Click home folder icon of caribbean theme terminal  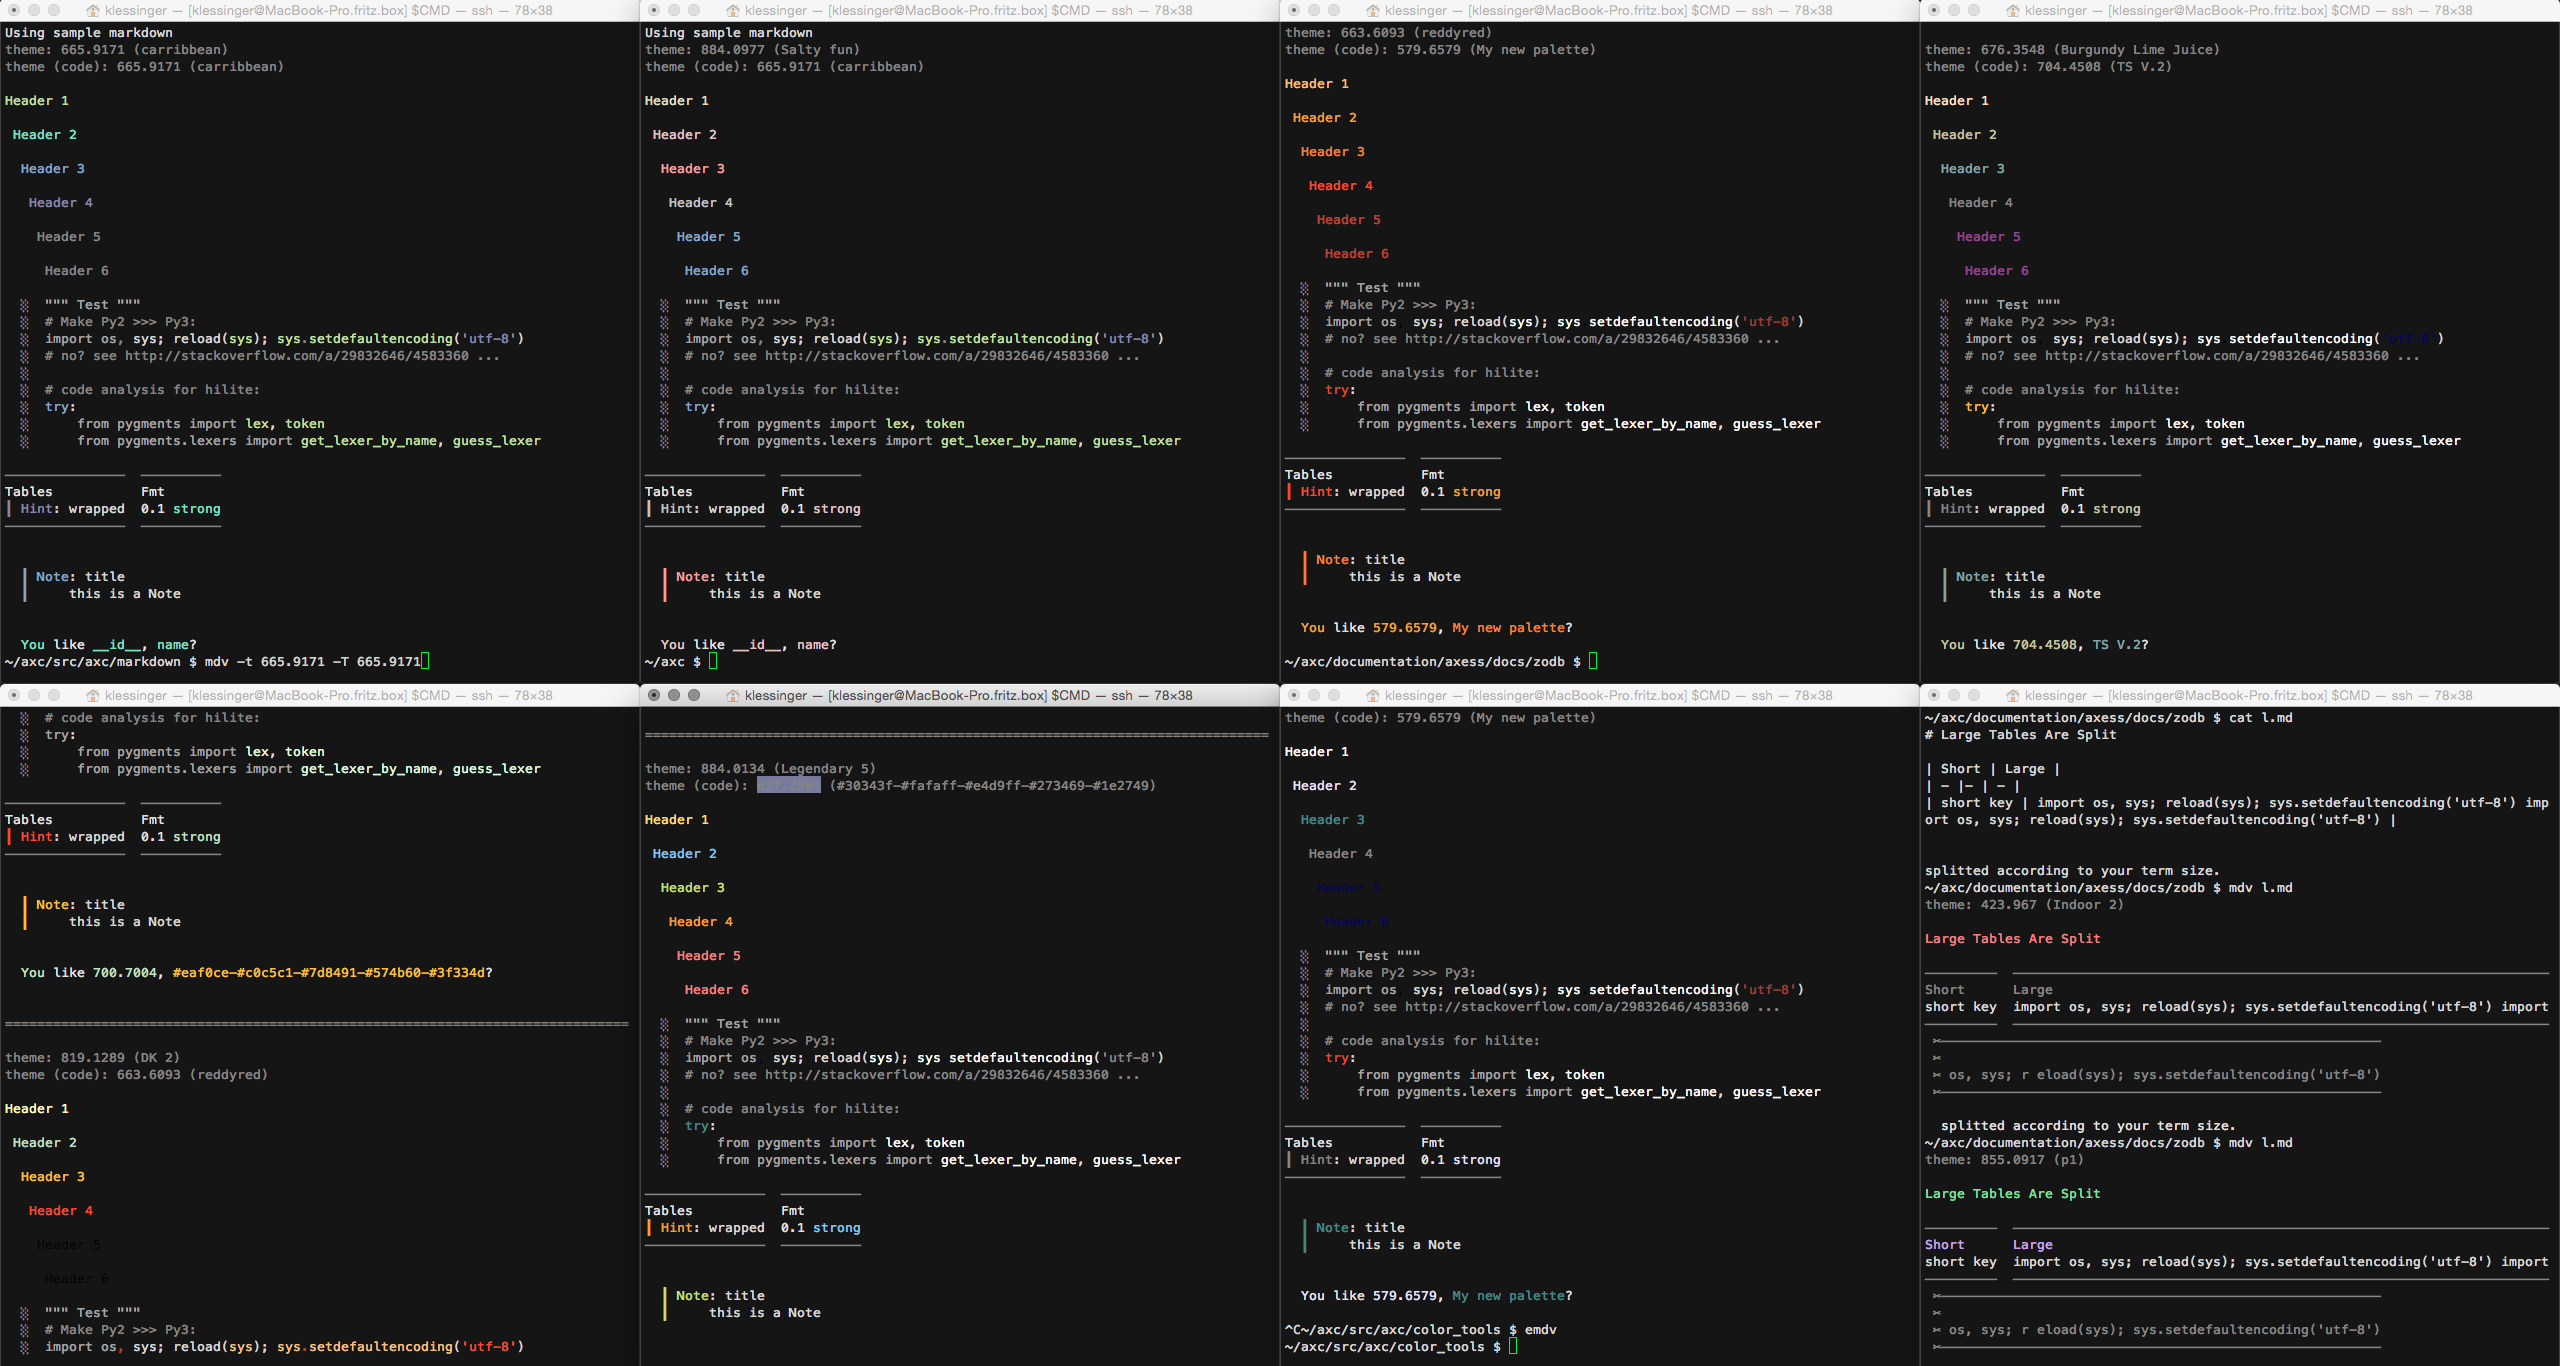click(x=93, y=10)
